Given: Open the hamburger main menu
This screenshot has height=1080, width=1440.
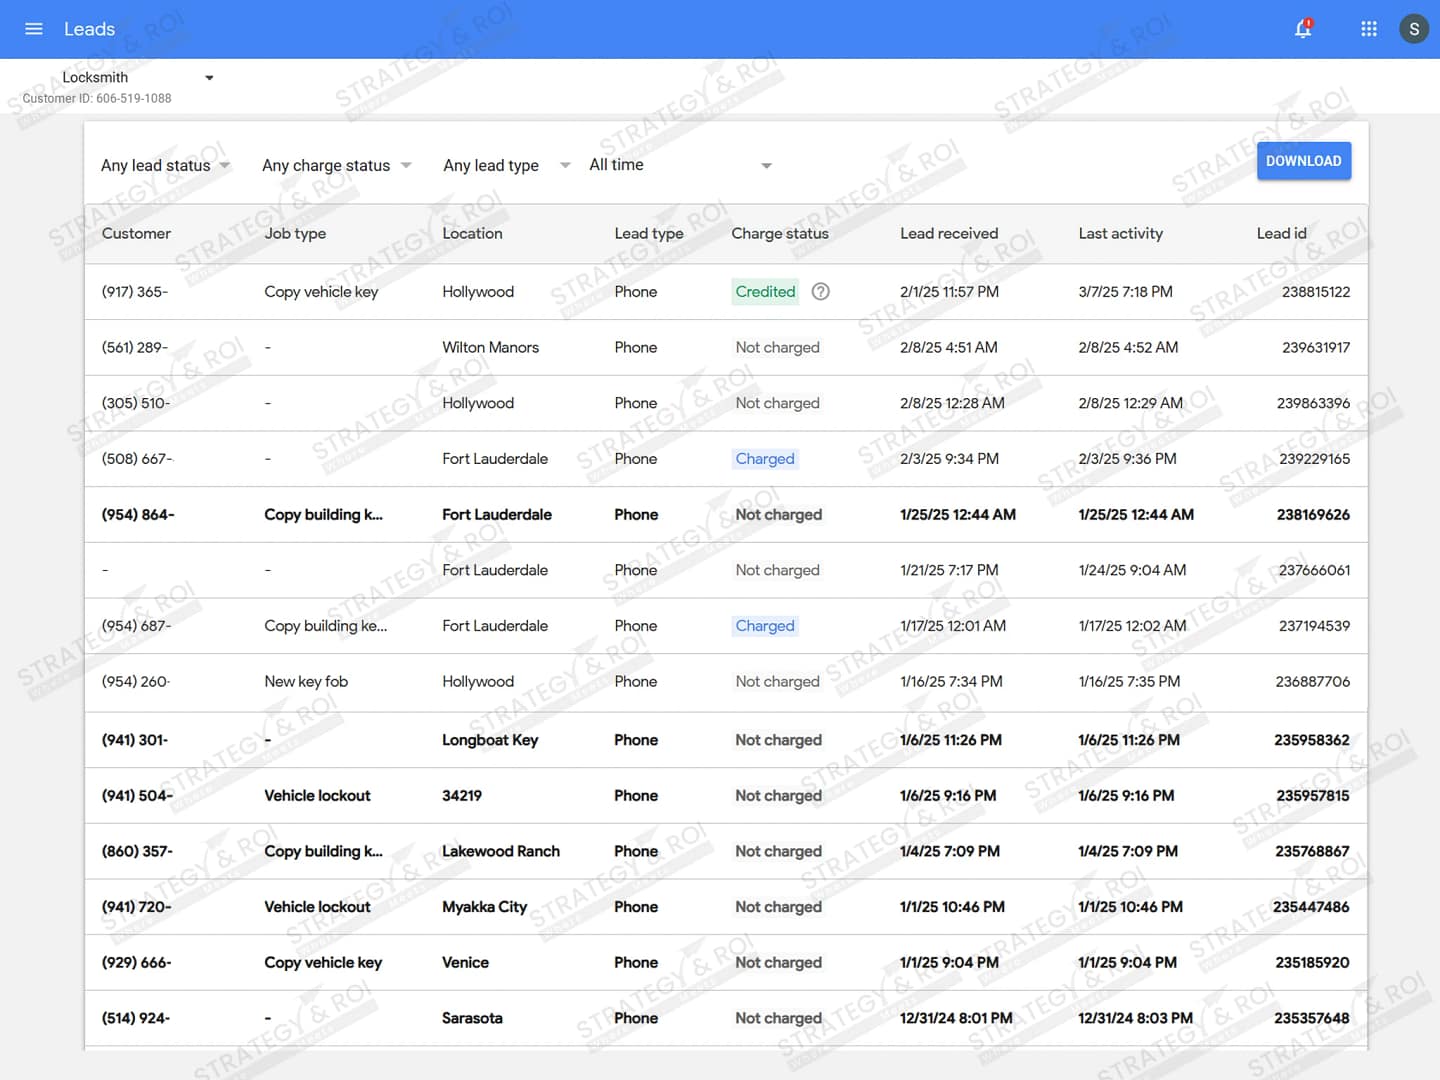Looking at the screenshot, I should click(33, 29).
